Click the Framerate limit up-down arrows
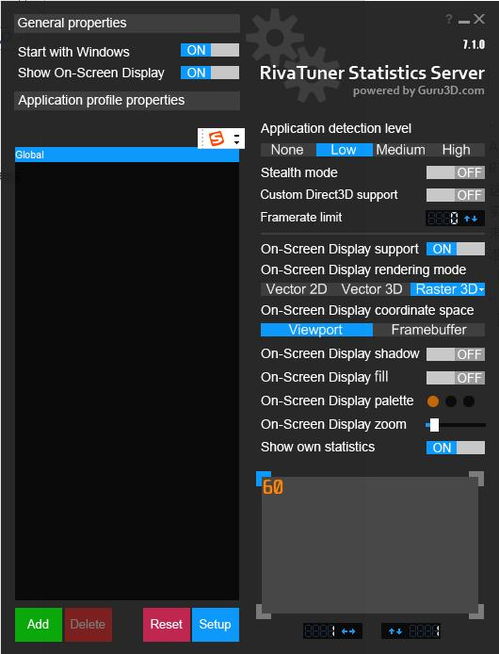 471,218
